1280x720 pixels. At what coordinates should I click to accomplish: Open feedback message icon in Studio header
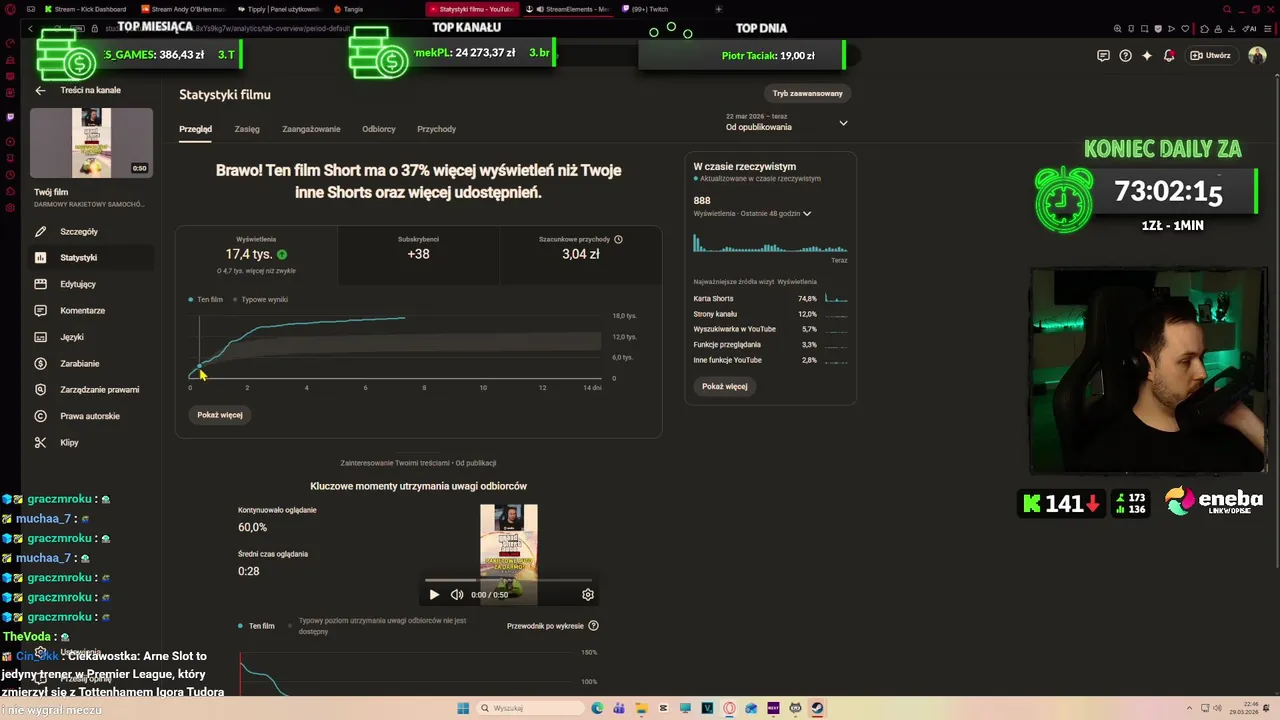[x=1103, y=56]
